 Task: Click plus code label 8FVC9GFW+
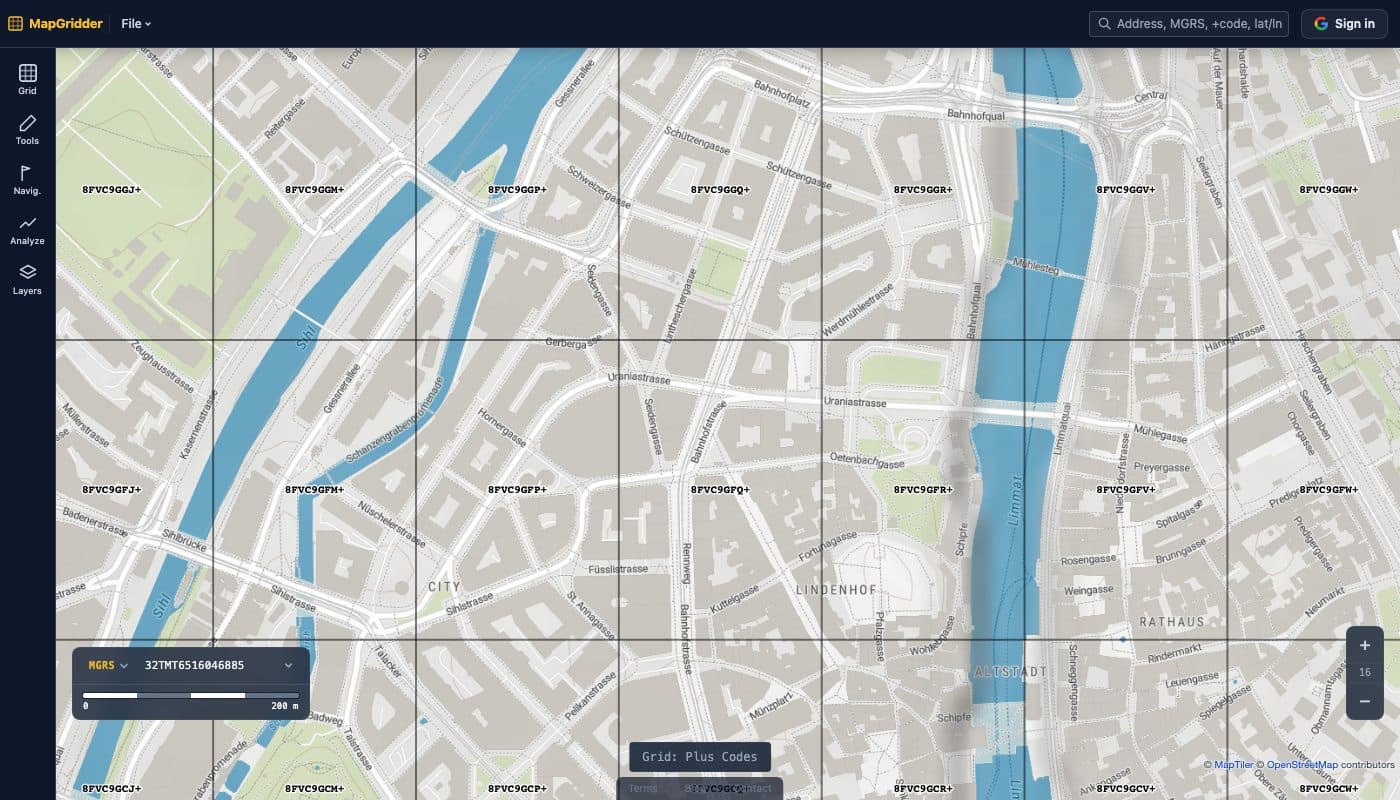point(1329,490)
